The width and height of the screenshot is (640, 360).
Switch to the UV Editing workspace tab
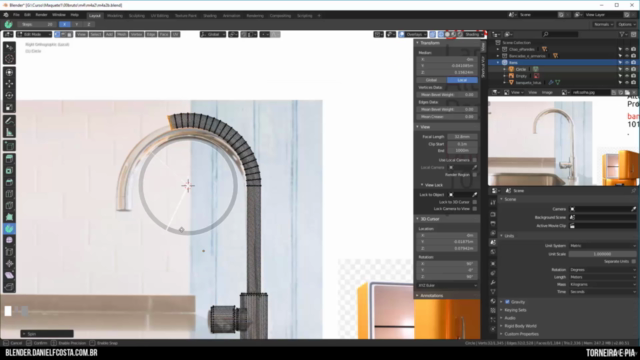[x=160, y=16]
